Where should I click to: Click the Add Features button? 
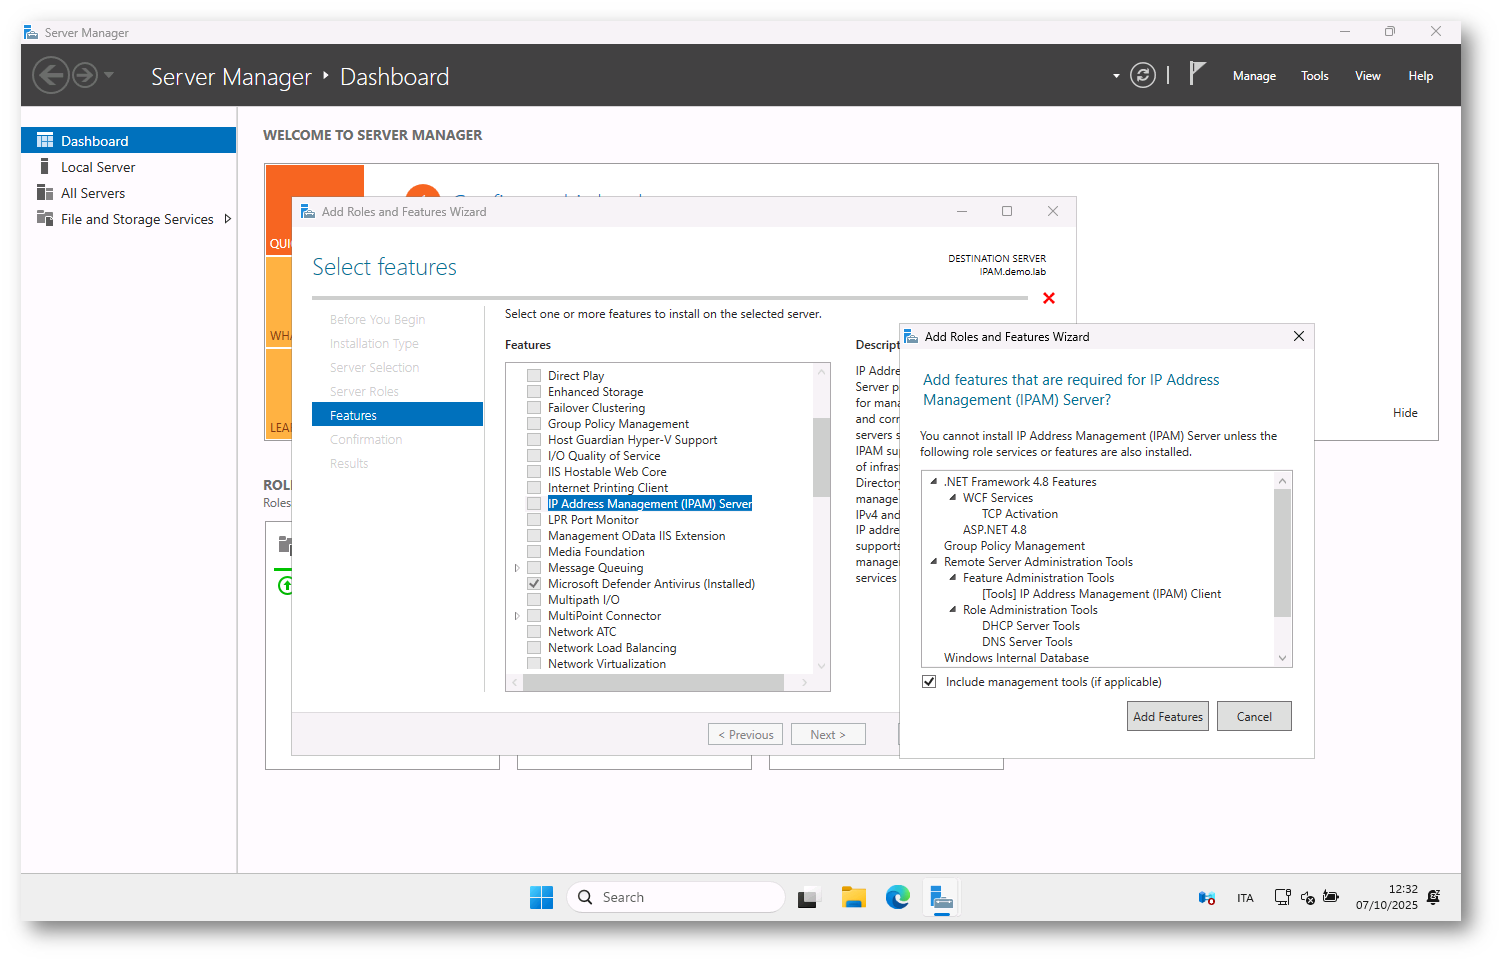click(x=1167, y=717)
